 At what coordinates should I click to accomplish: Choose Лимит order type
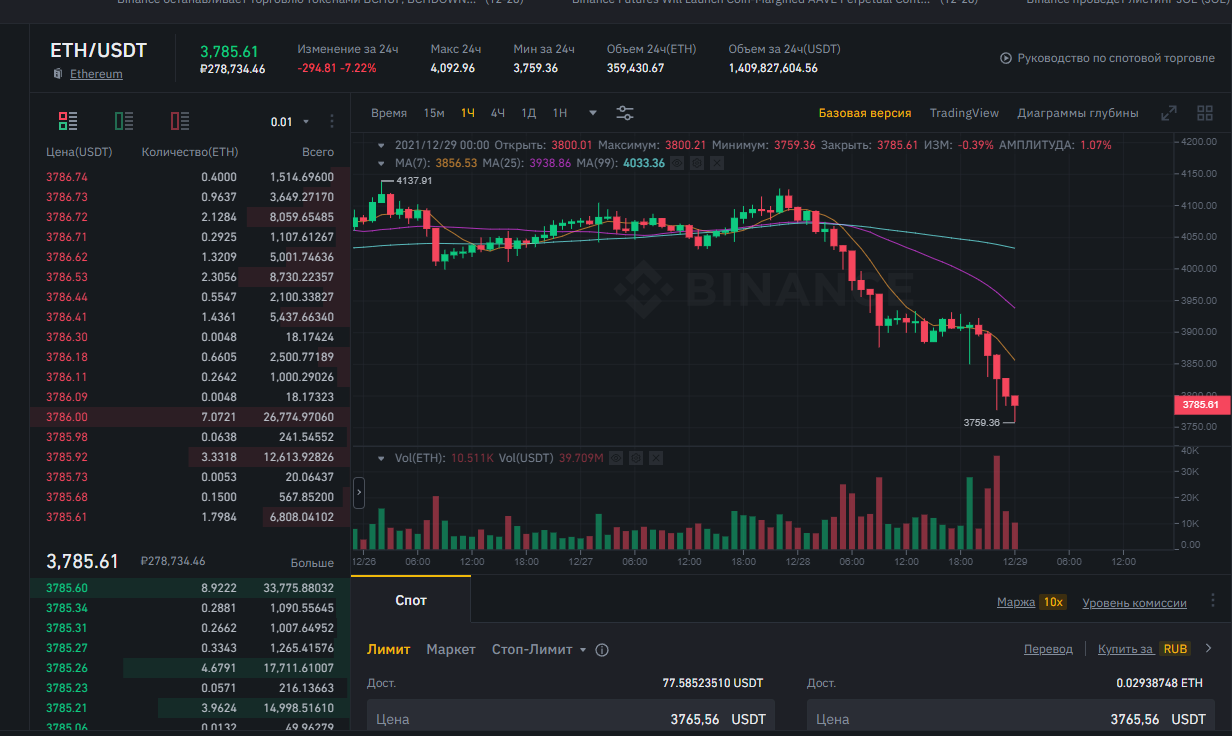tap(389, 649)
